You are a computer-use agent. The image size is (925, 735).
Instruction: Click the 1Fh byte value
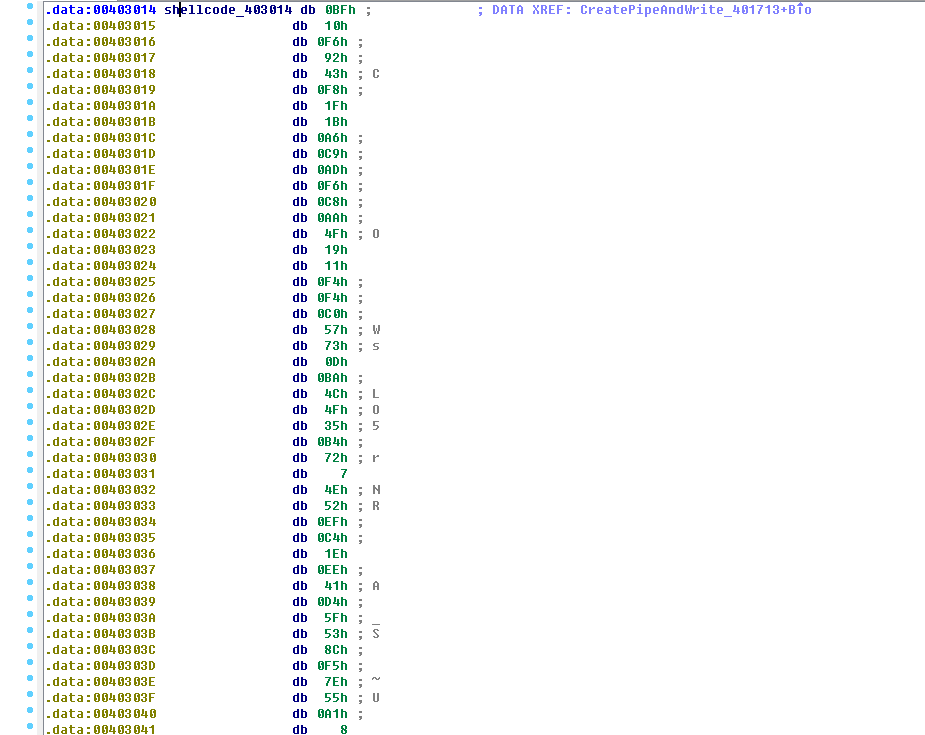coord(336,106)
